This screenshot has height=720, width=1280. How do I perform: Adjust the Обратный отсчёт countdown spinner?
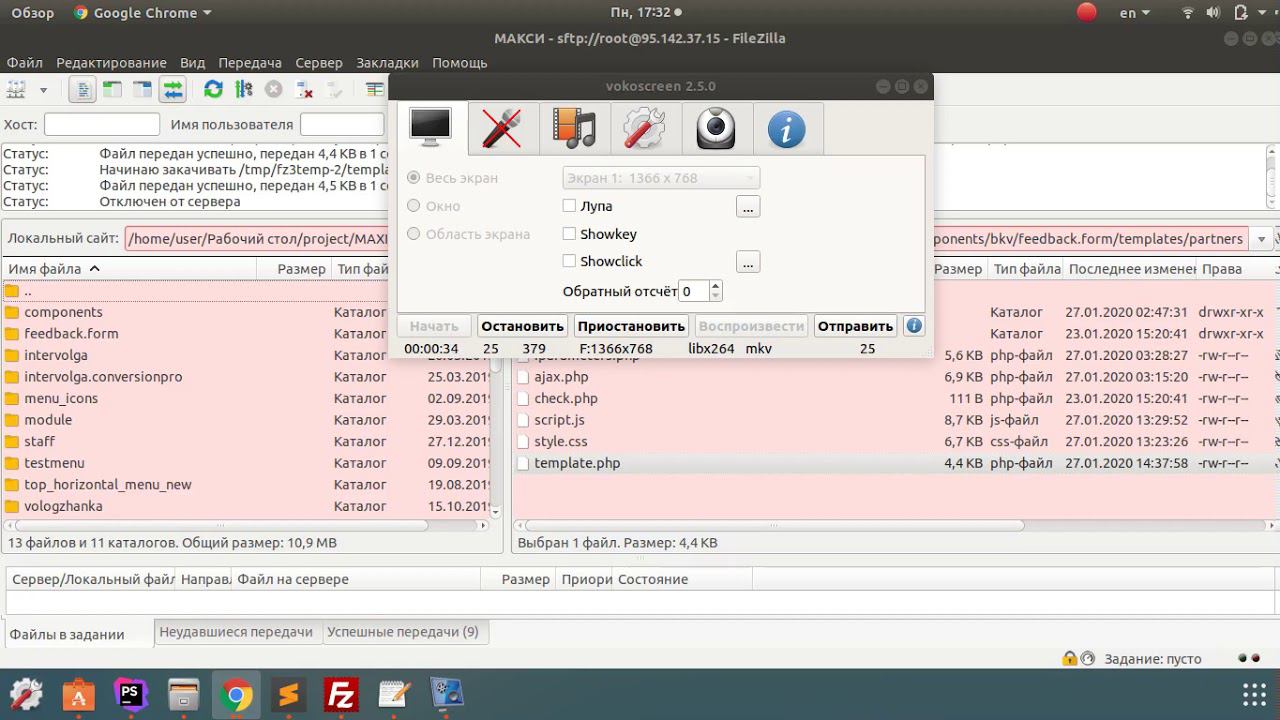coord(700,291)
